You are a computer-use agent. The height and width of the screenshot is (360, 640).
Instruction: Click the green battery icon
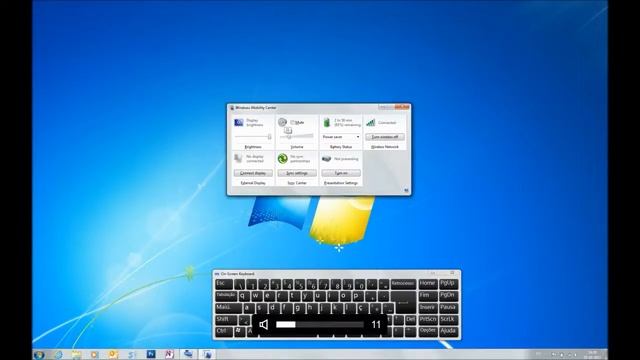coord(327,122)
